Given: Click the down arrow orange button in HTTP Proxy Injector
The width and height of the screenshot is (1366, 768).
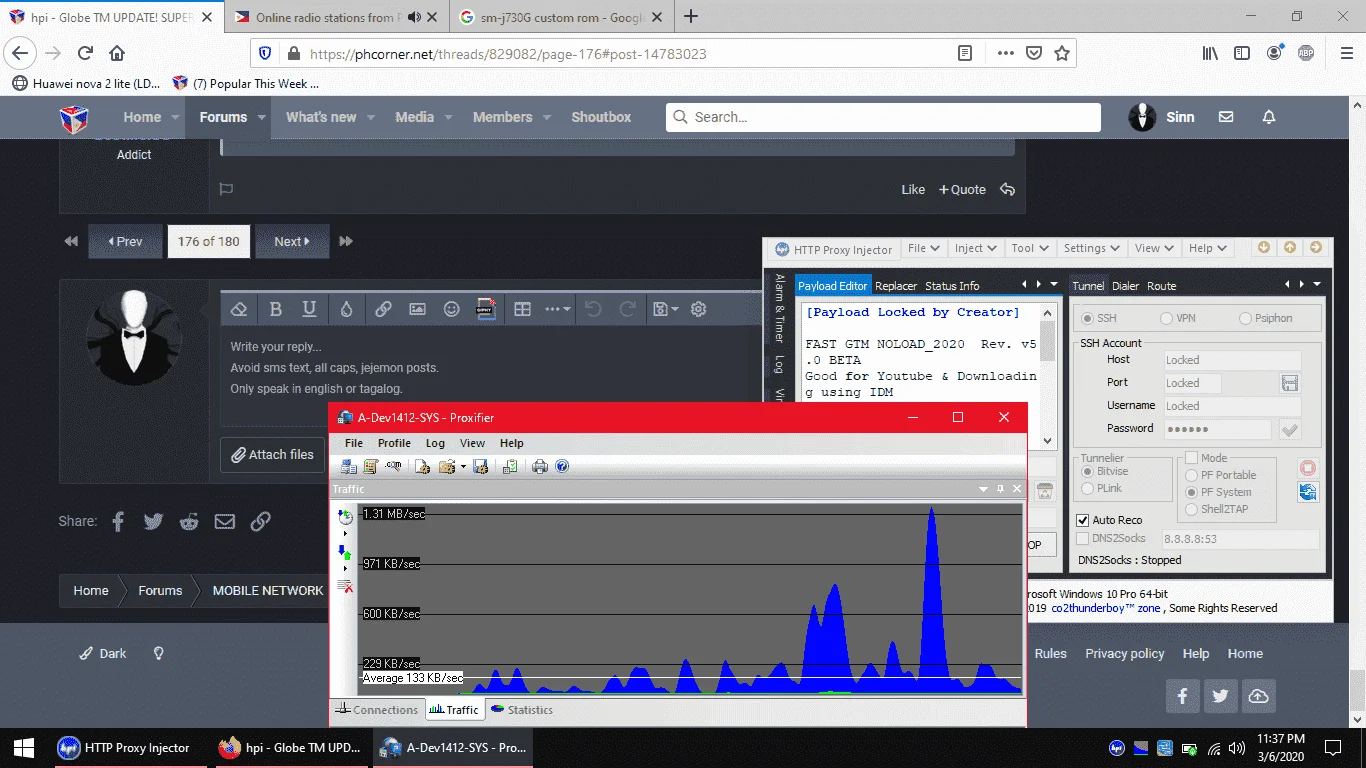Looking at the screenshot, I should coord(1264,248).
